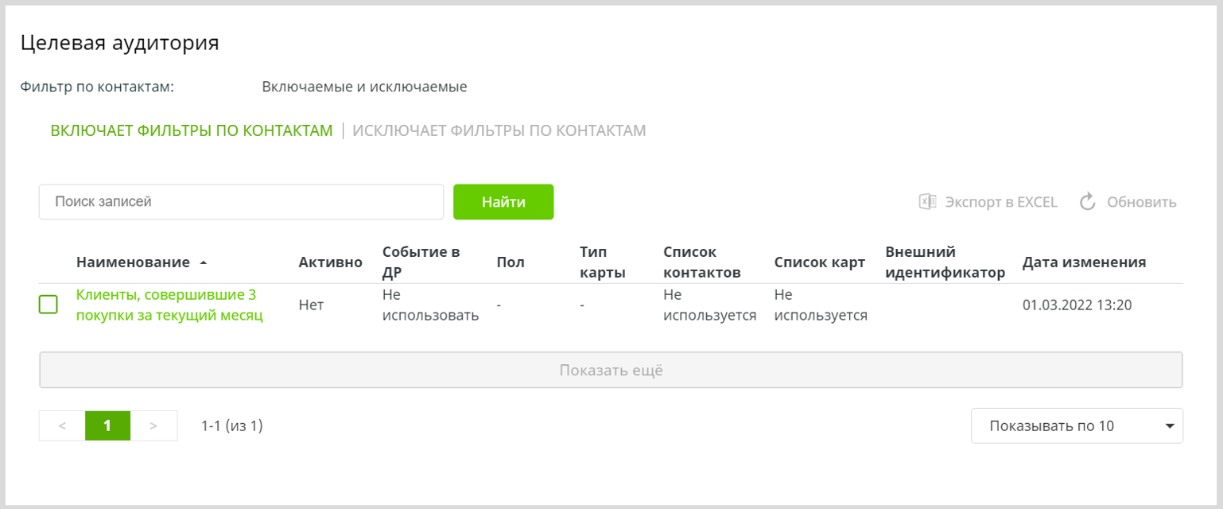This screenshot has height=509, width=1223.
Task: Click the sort arrow beside Наименование
Action: pos(203,263)
